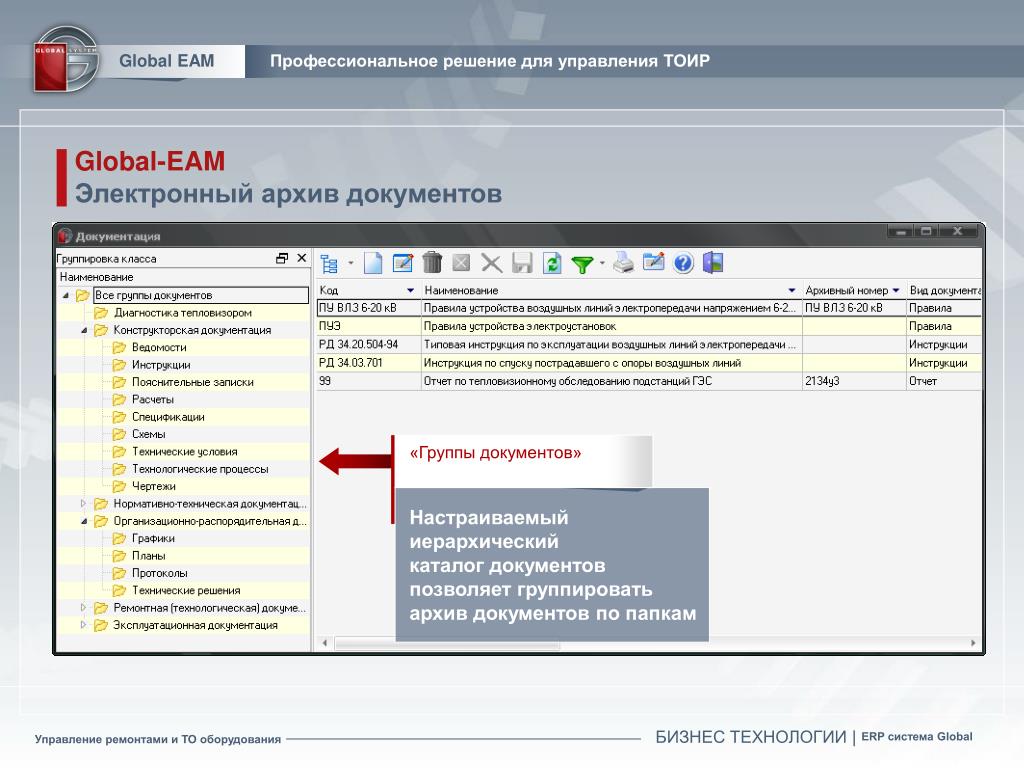Click horizontal scrollbar right arrow
This screenshot has height=768, width=1024.
[973, 643]
